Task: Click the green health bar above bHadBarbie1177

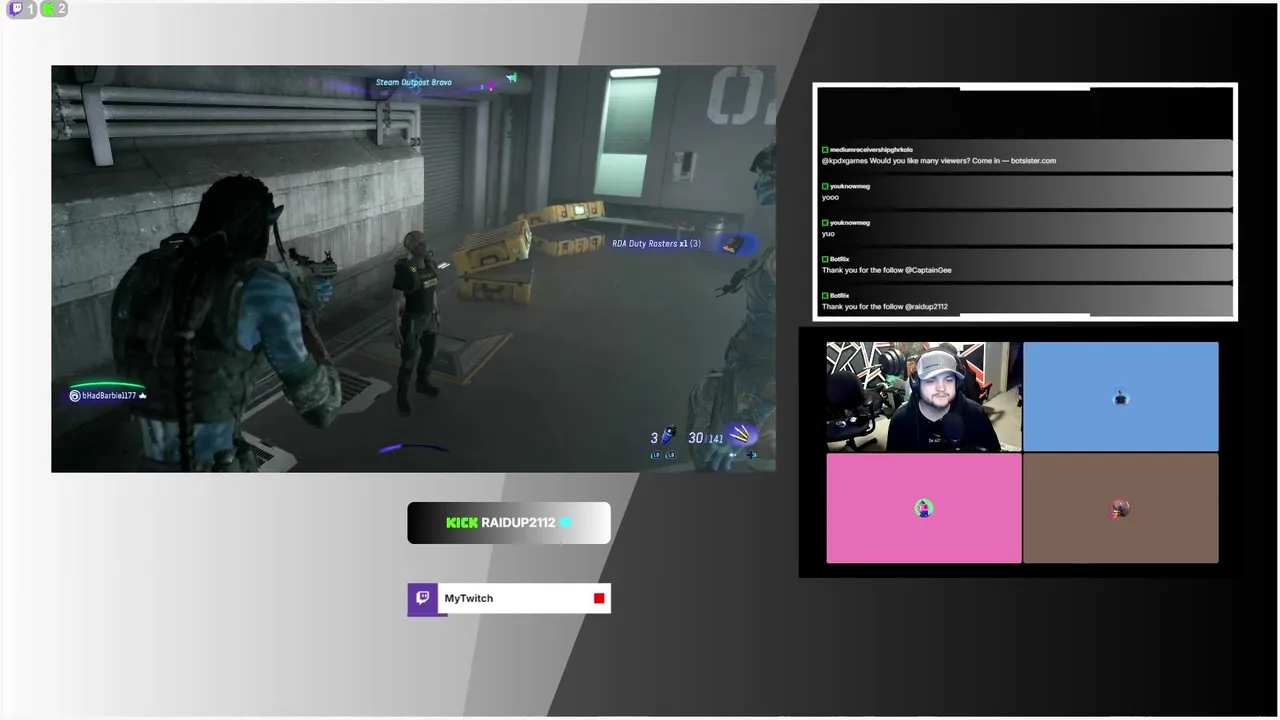Action: 107,385
